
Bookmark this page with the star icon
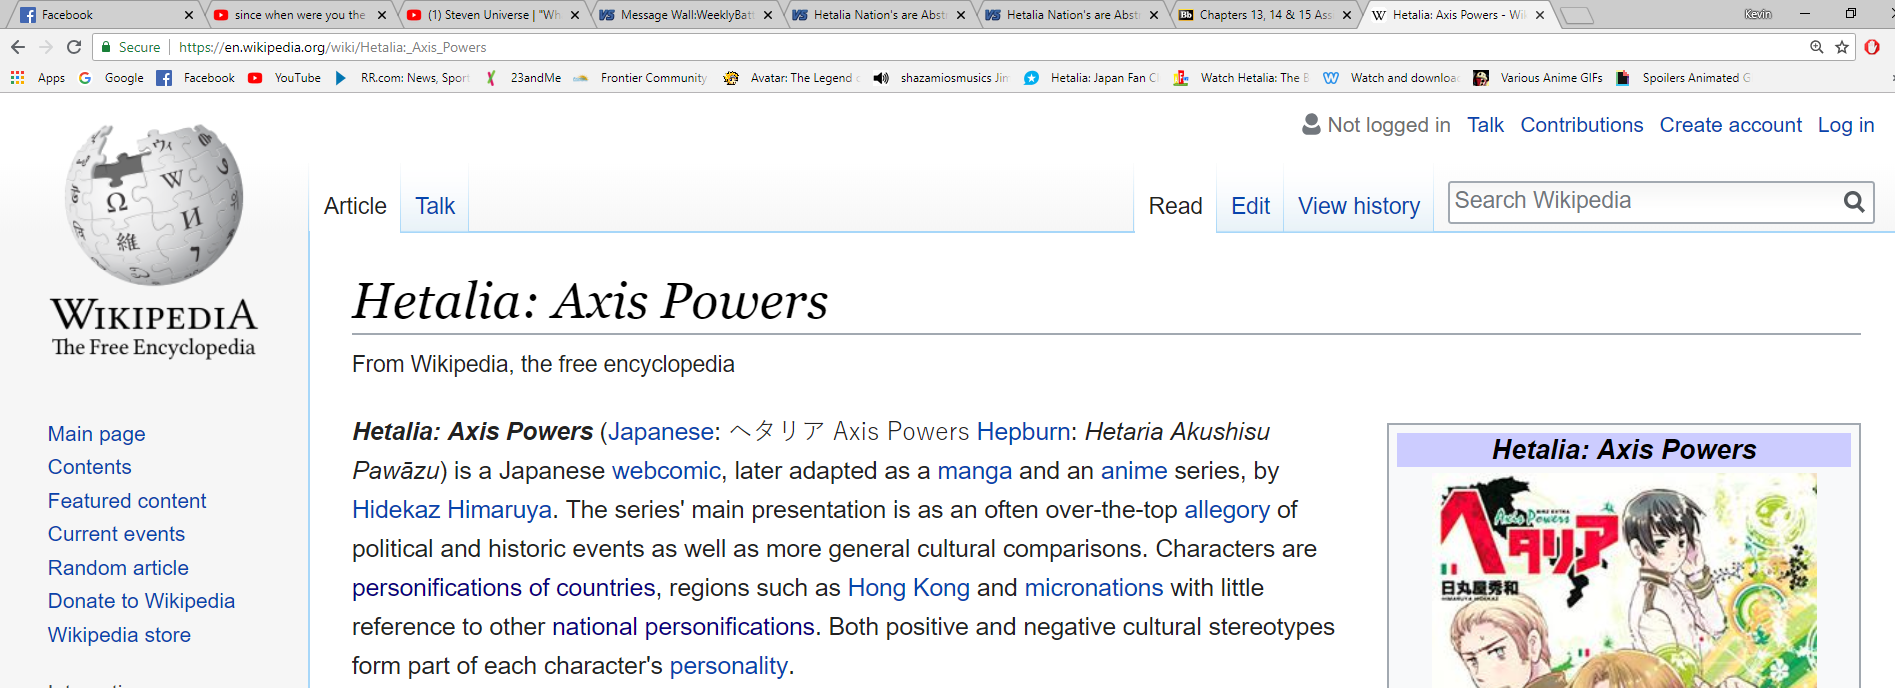(x=1842, y=47)
